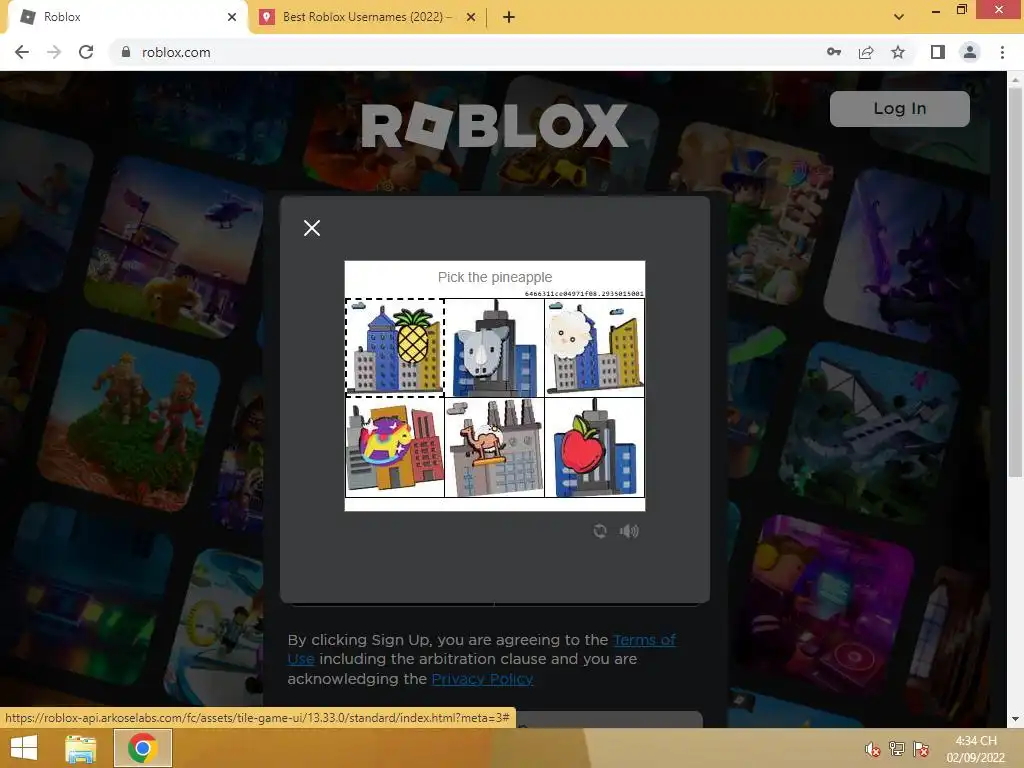Open the Windows Start menu
Viewport: 1024px width, 768px height.
24,748
